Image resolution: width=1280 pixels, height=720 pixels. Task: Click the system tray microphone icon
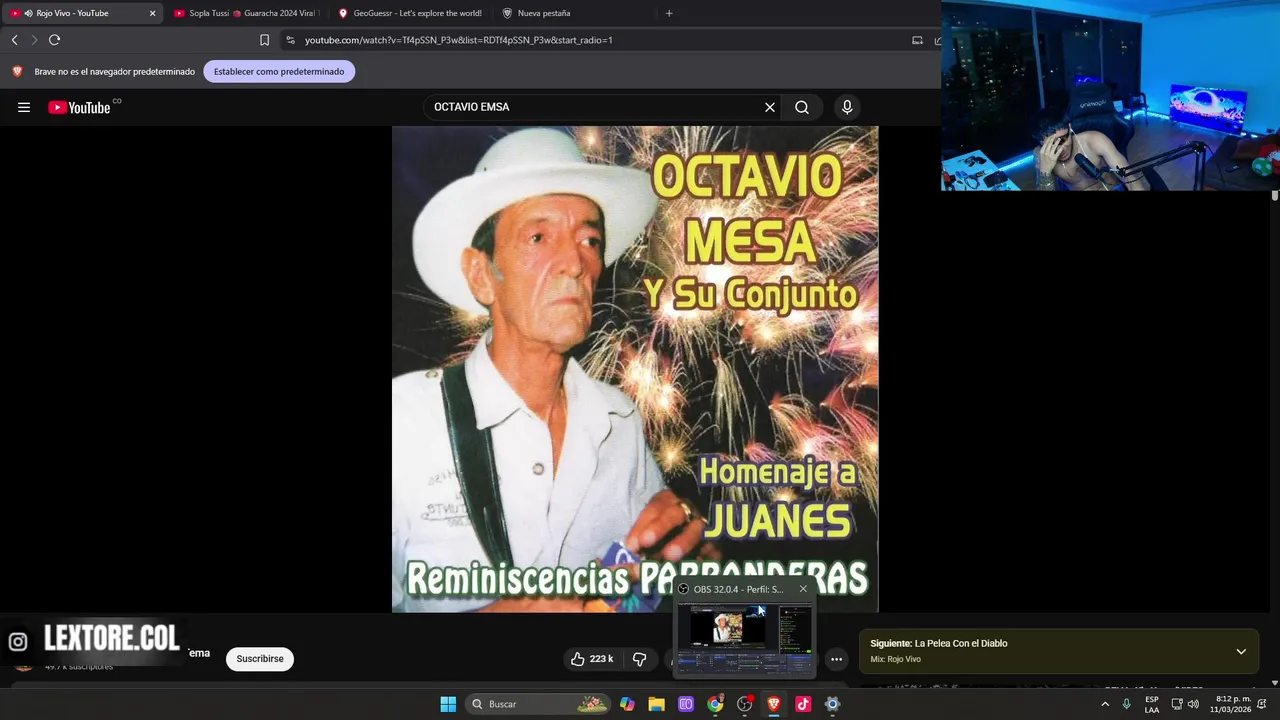[1126, 704]
